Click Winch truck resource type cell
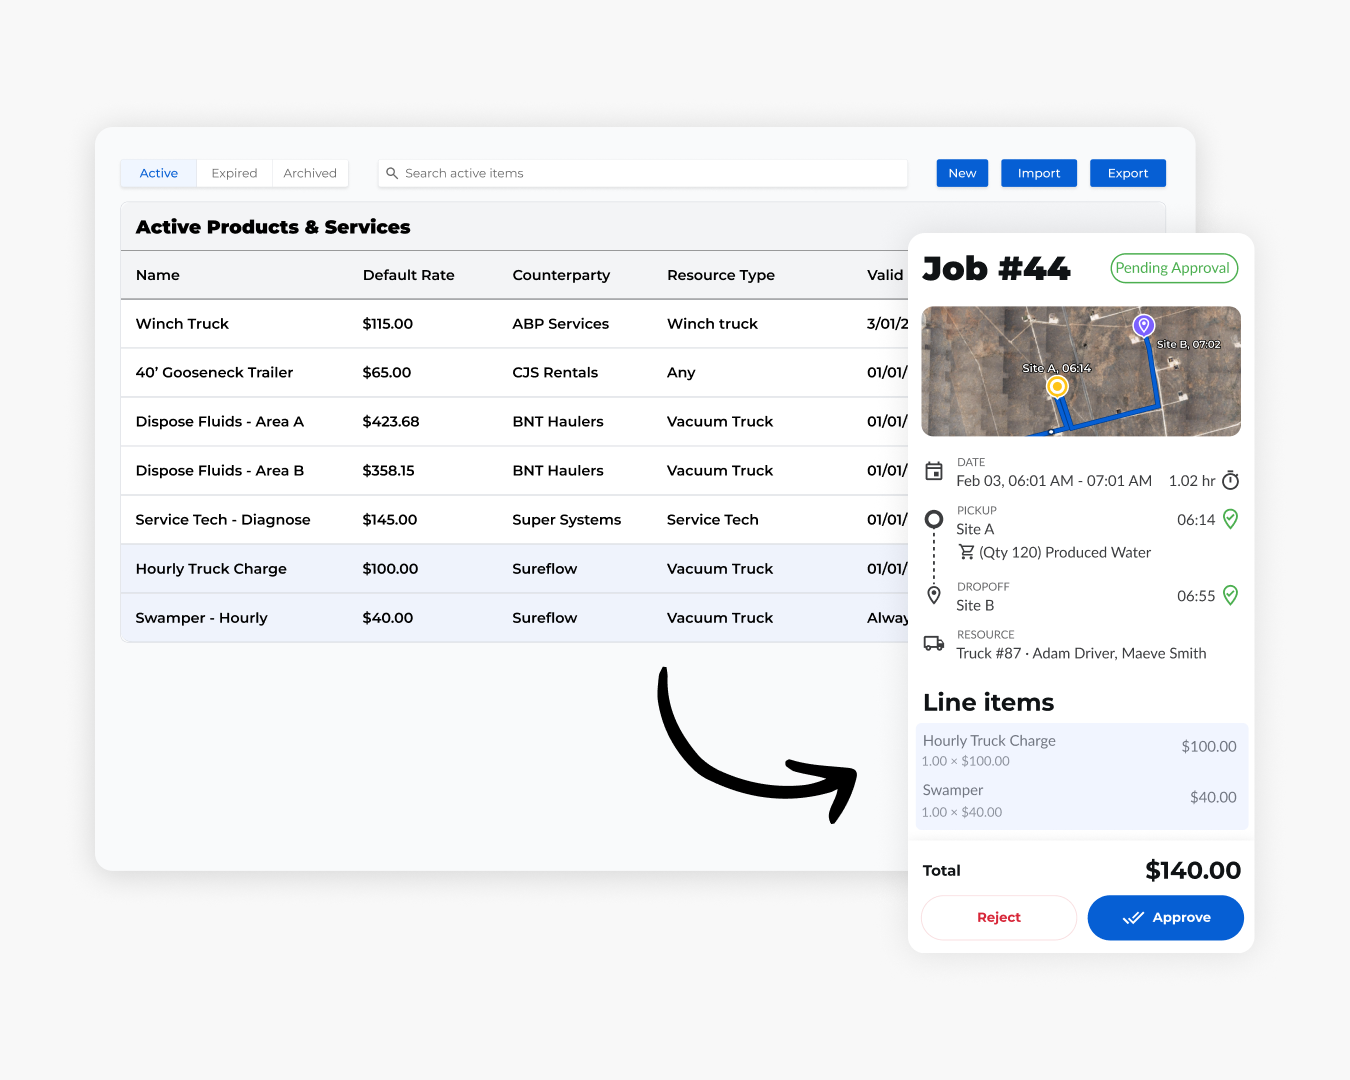Viewport: 1350px width, 1080px height. (712, 324)
